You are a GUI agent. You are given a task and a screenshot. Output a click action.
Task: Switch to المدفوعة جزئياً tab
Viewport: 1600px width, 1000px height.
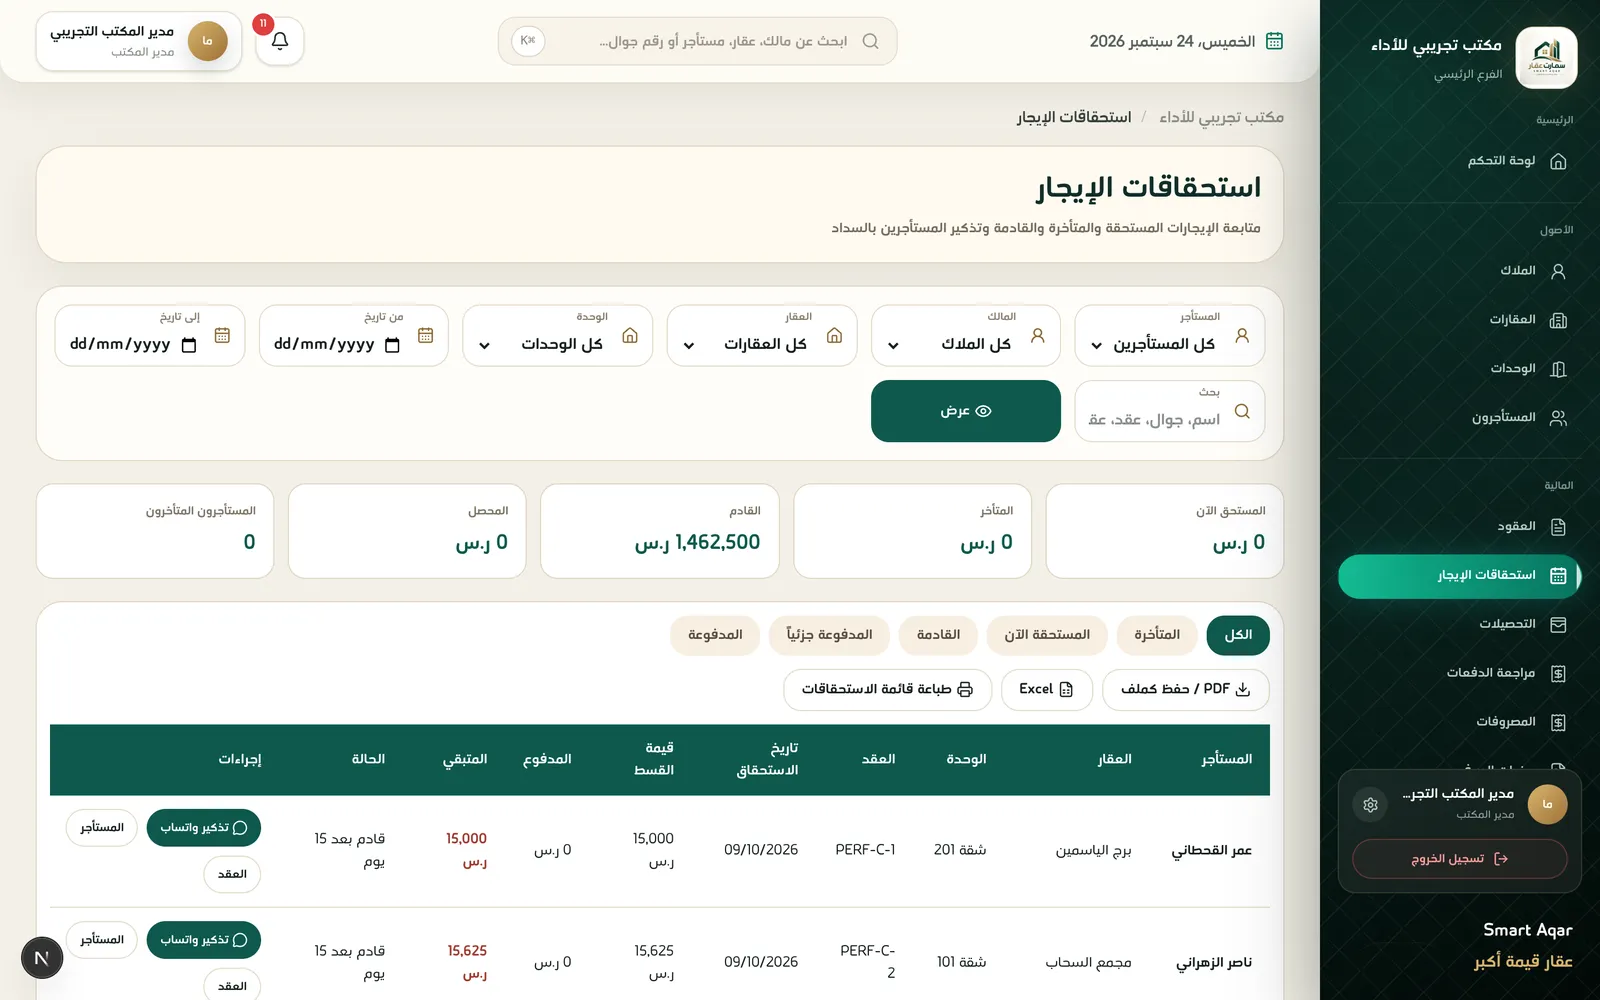tap(829, 635)
